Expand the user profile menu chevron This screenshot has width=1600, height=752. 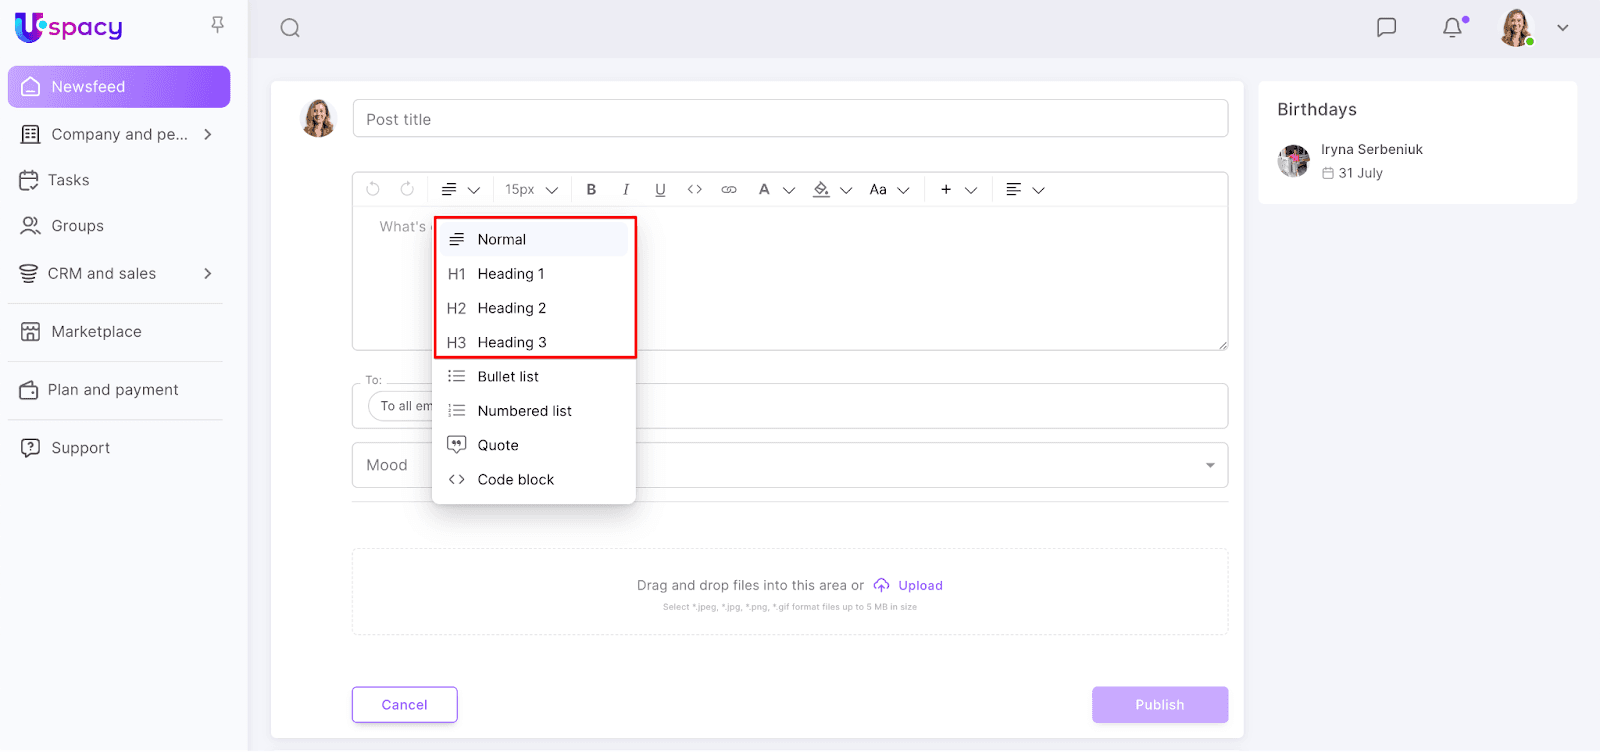click(1562, 28)
